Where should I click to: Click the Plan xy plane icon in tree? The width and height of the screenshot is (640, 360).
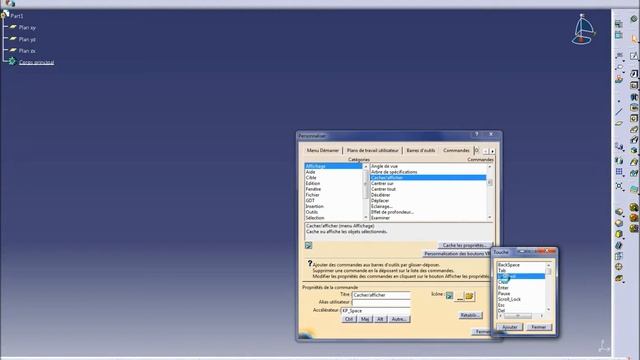pos(13,27)
